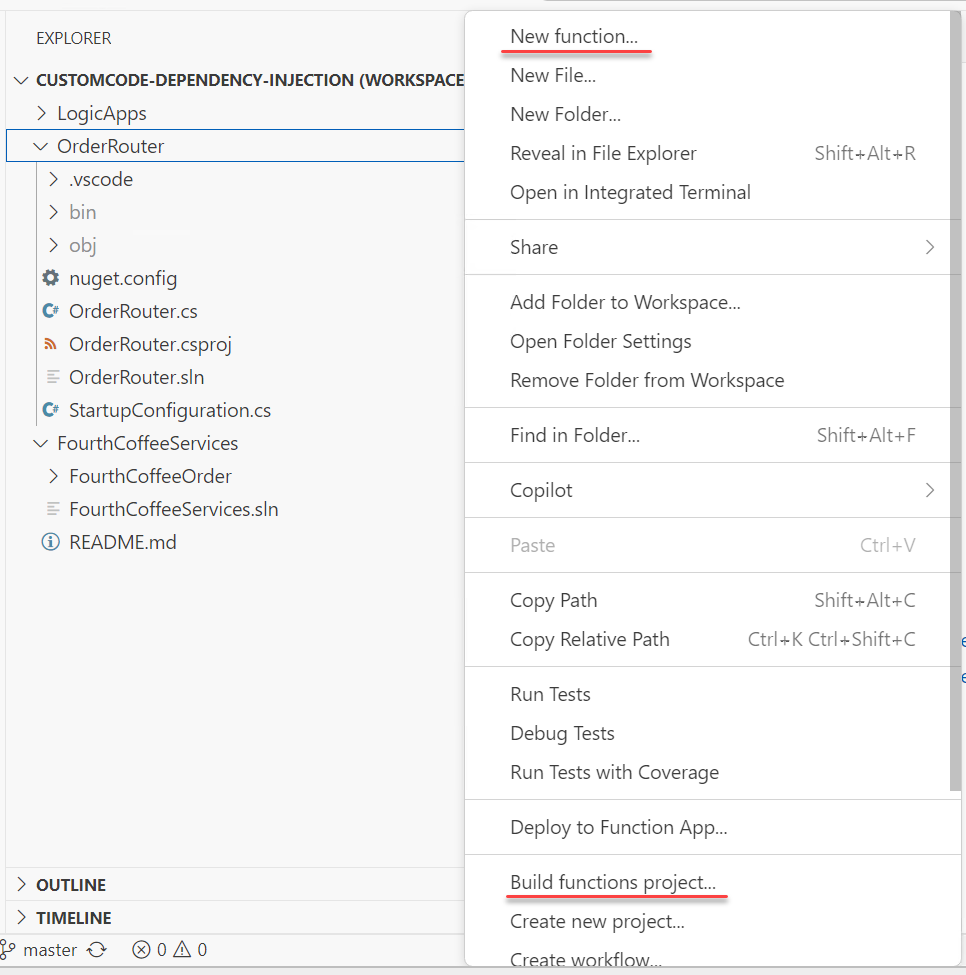Collapse the OrderRouter folder
This screenshot has height=975, width=966.
41,147
